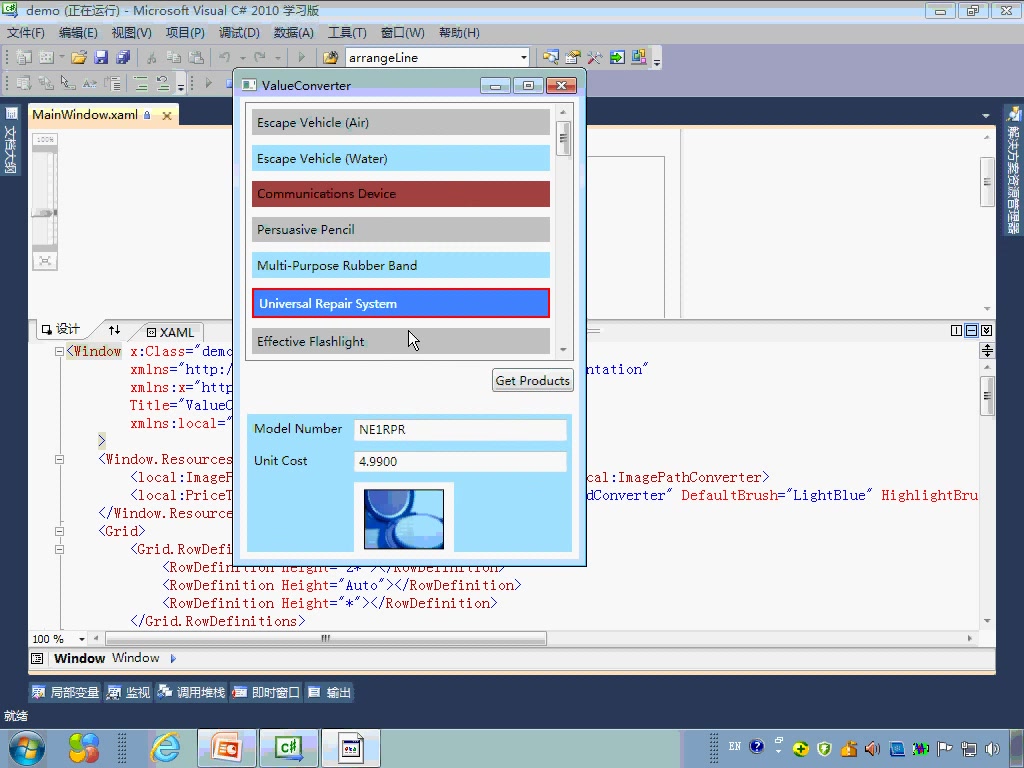This screenshot has width=1024, height=768.
Task: Click the Save All toolbar icon
Action: point(123,58)
